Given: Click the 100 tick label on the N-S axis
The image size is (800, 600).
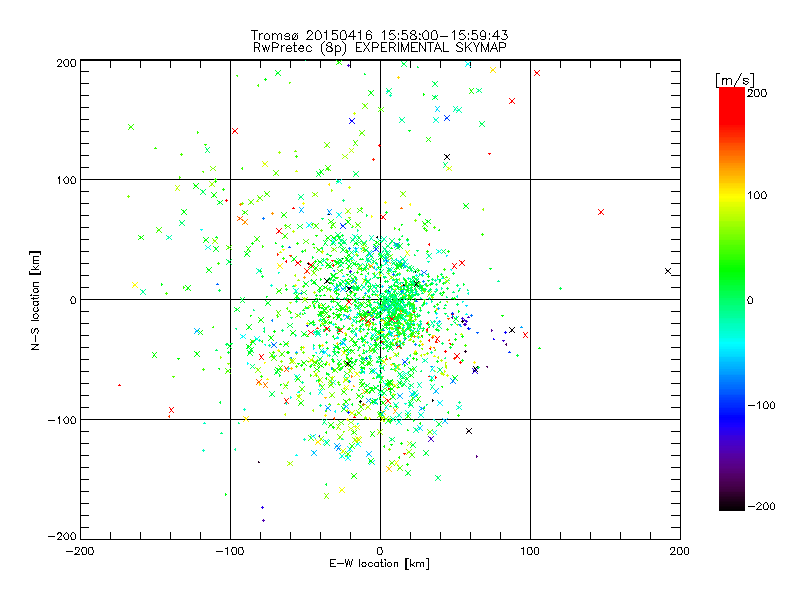Looking at the screenshot, I should point(66,180).
